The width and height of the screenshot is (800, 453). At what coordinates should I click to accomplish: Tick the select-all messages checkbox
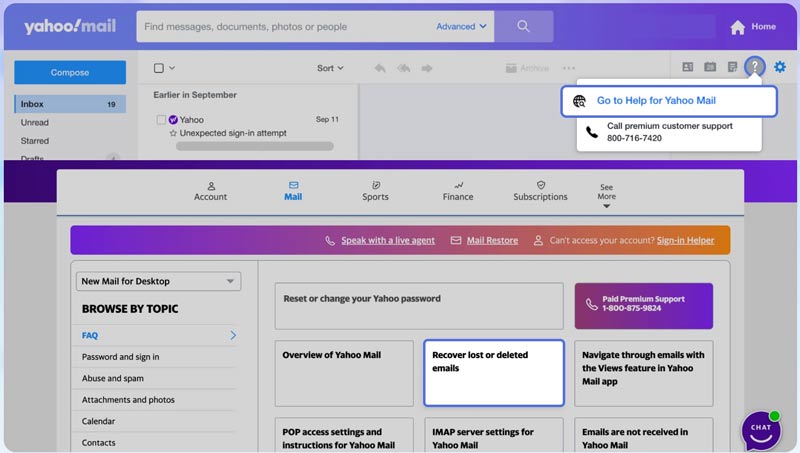pyautogui.click(x=159, y=68)
